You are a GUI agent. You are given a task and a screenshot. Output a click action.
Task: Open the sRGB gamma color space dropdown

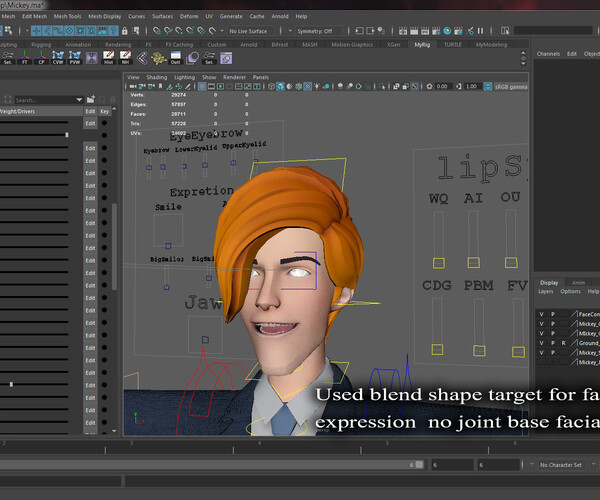click(510, 87)
